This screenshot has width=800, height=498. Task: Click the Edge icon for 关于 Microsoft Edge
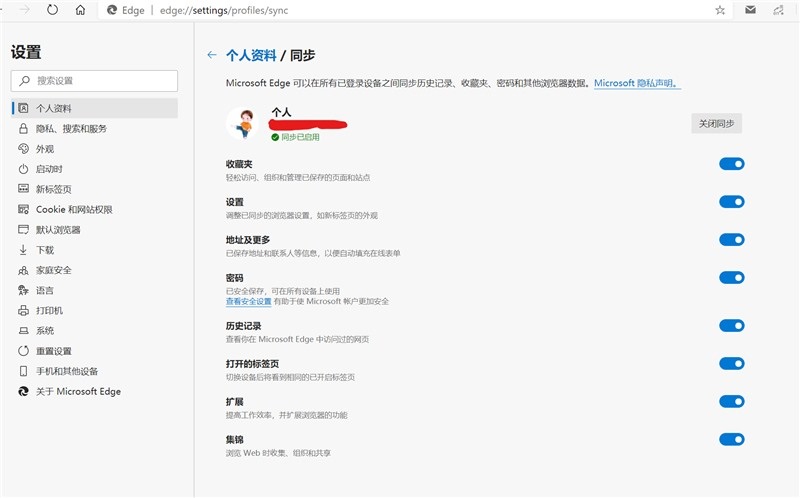(23, 391)
